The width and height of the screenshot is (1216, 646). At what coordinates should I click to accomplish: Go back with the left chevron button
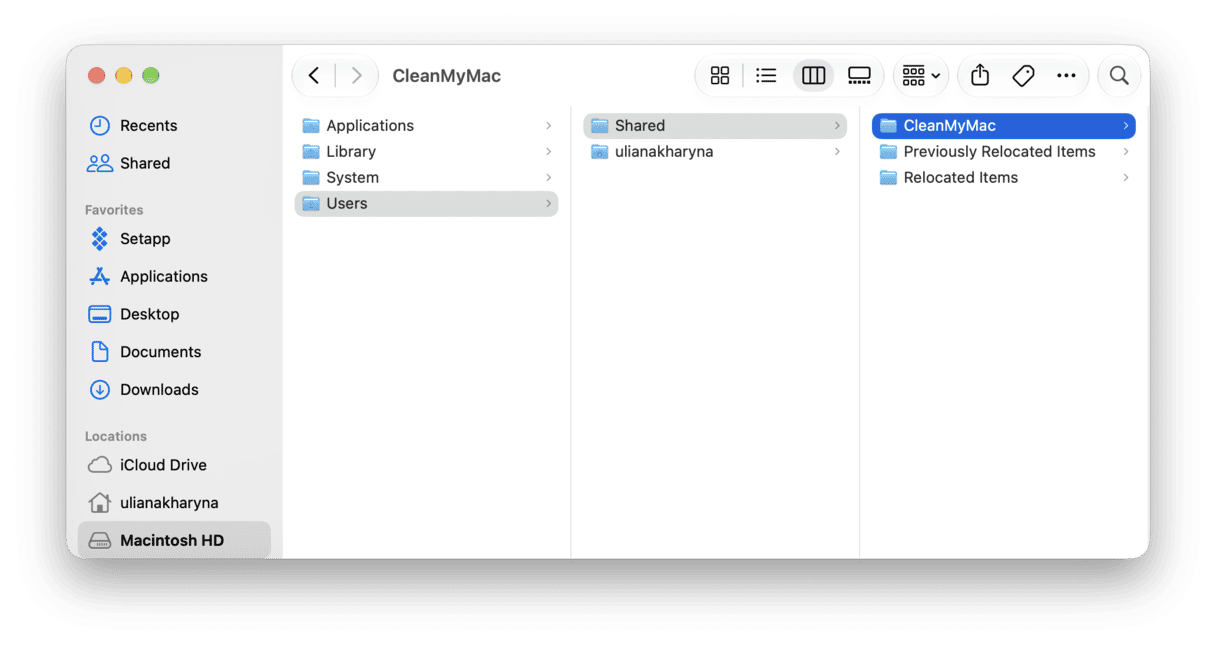click(314, 76)
